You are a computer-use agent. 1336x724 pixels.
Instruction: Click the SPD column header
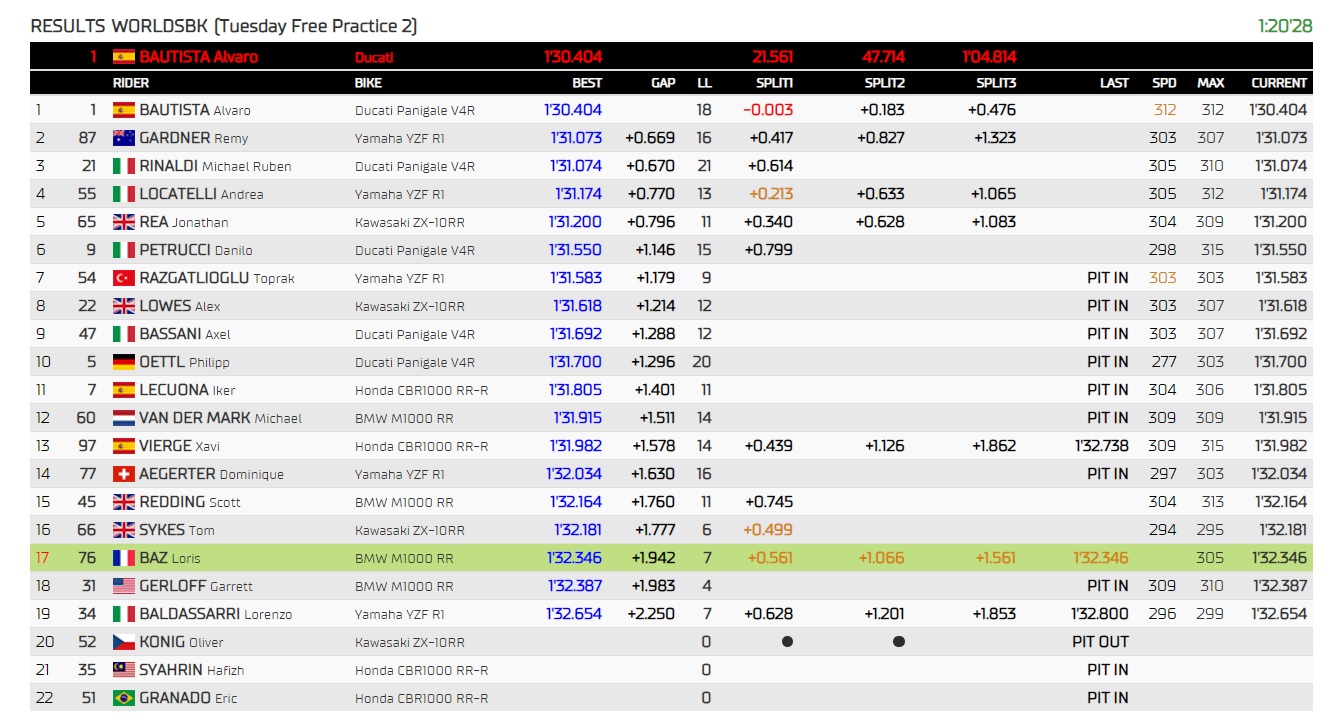[1164, 83]
